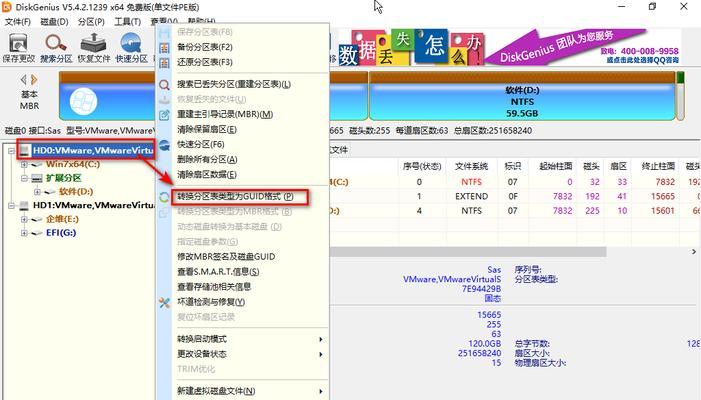The image size is (701, 400).
Task: Click the 文件系统 column header
Action: pos(471,167)
